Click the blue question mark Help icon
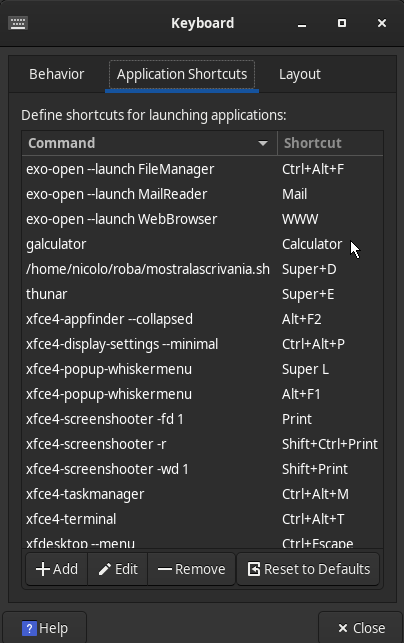404x643 pixels. [x=29, y=628]
